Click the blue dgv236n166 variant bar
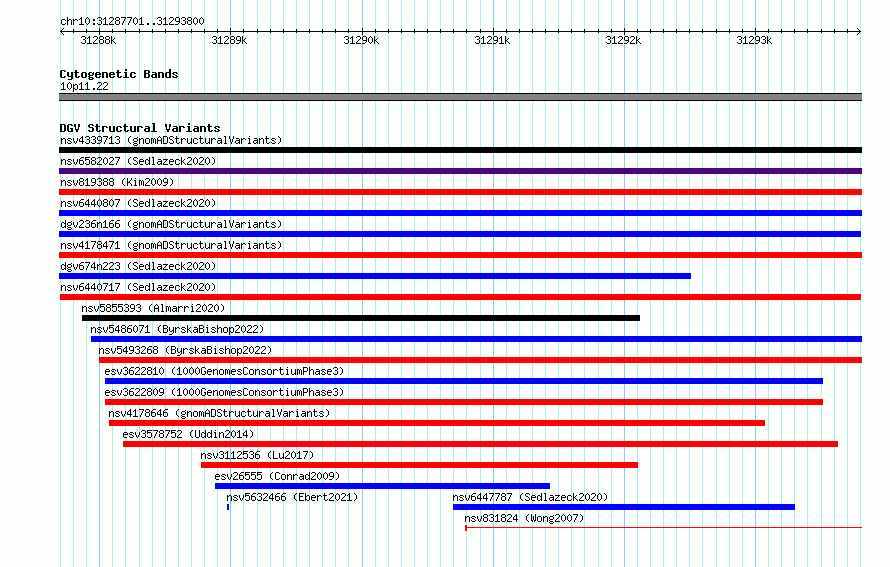890x567 pixels. tap(460, 234)
